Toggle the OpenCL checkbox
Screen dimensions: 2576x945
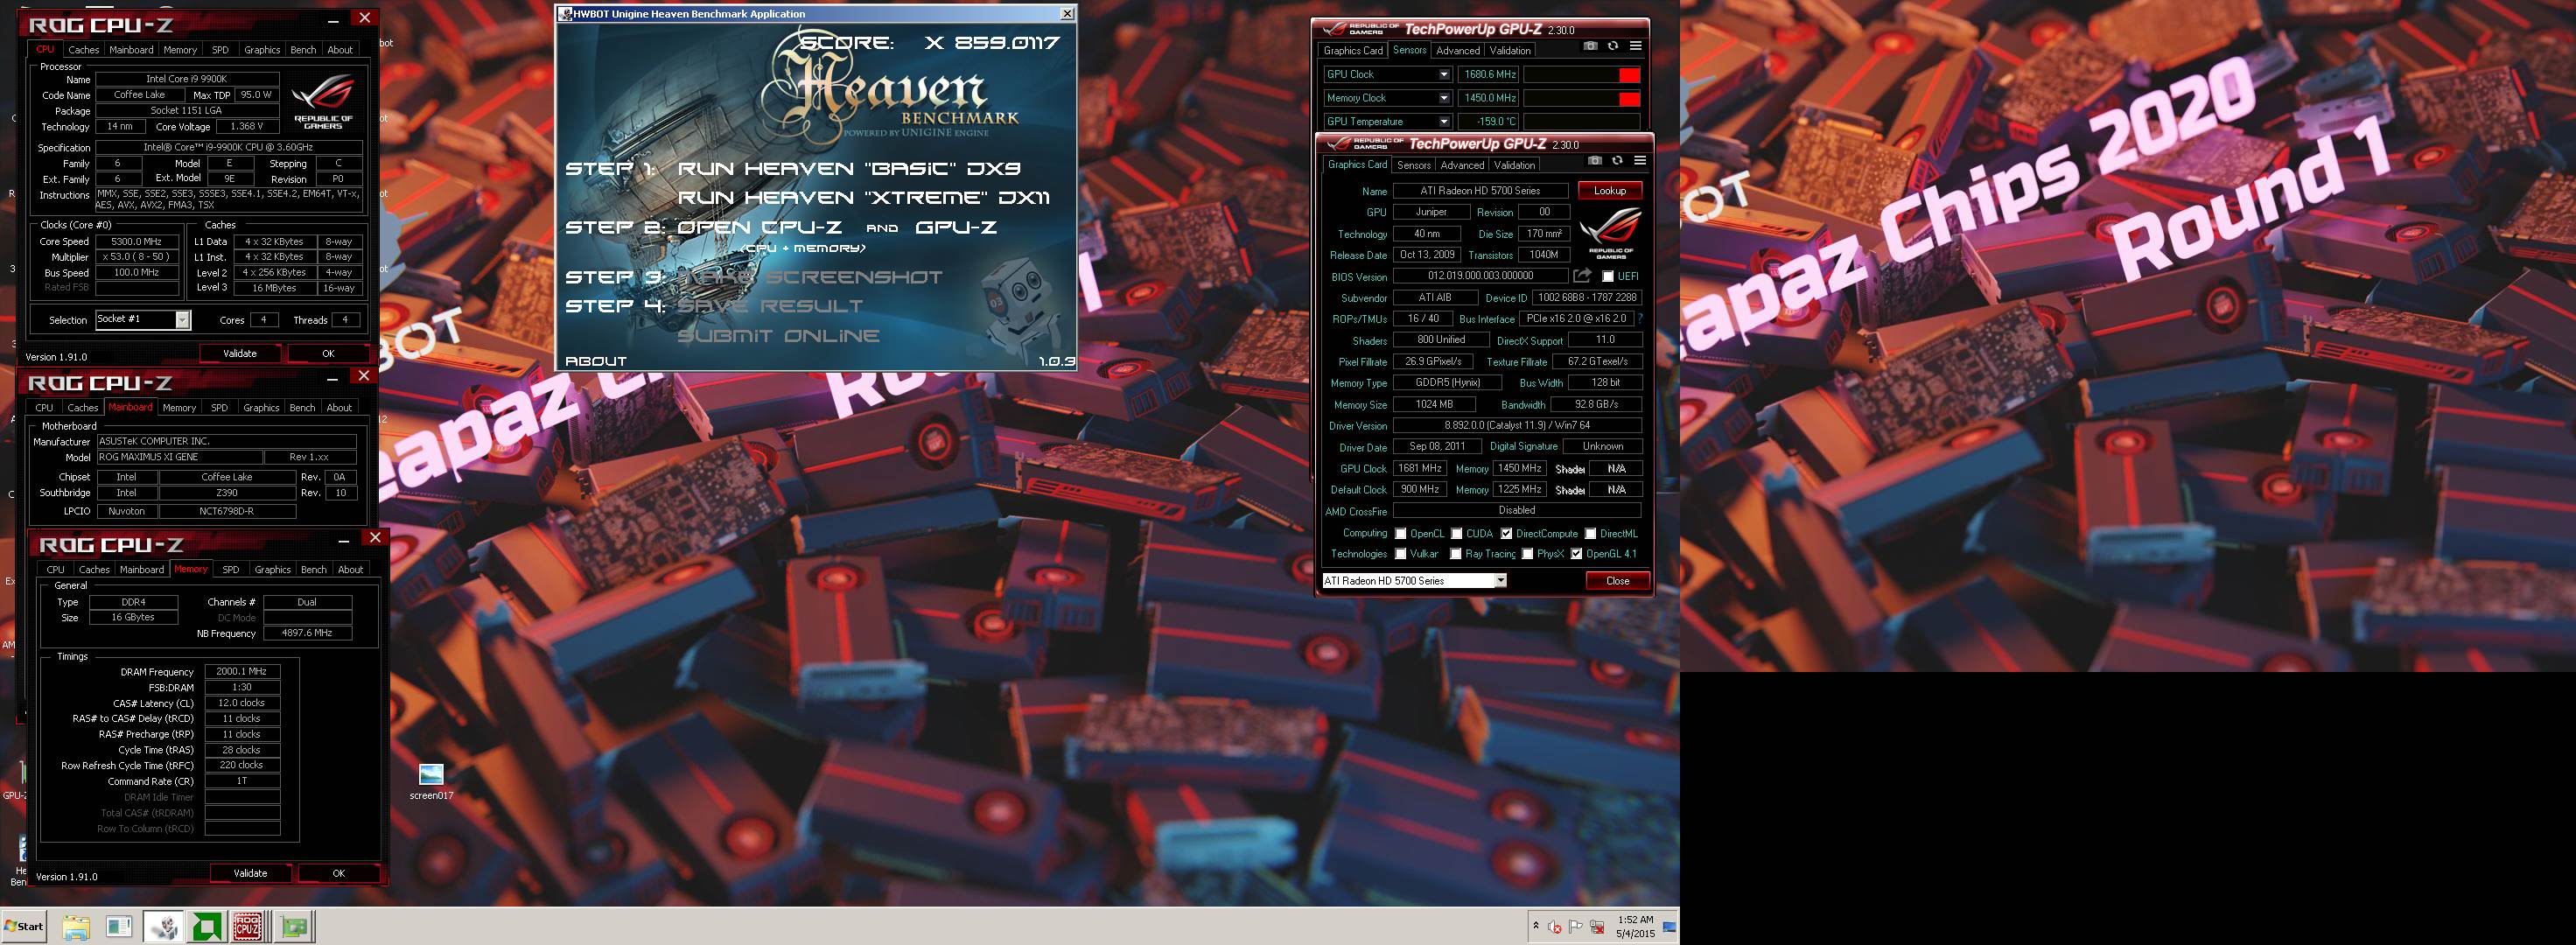[x=1401, y=534]
